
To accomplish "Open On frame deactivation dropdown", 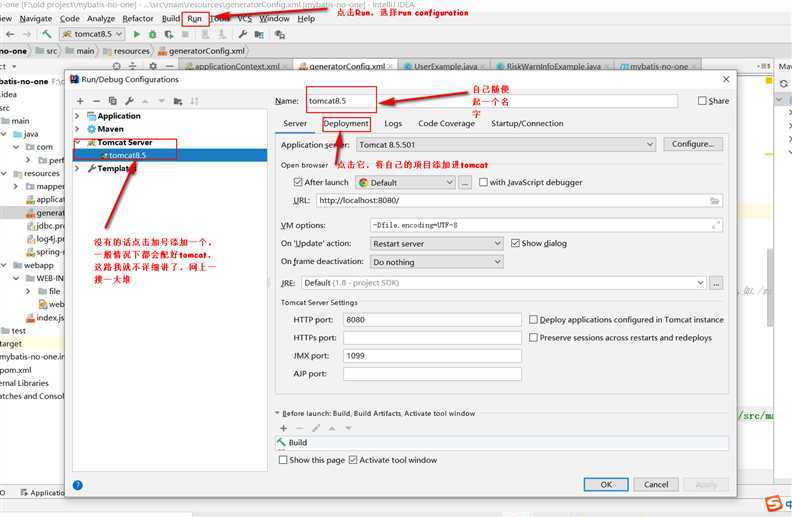I will 436,262.
